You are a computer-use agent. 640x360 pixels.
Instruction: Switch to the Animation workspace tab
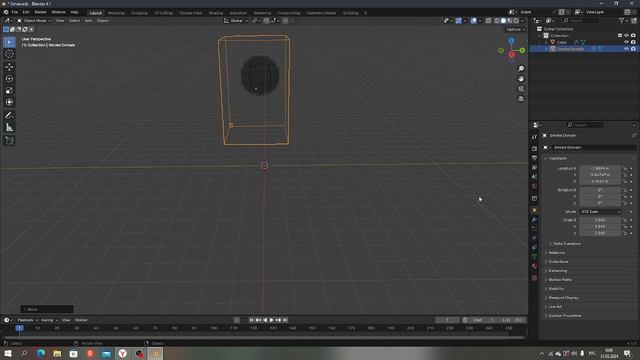[238, 13]
